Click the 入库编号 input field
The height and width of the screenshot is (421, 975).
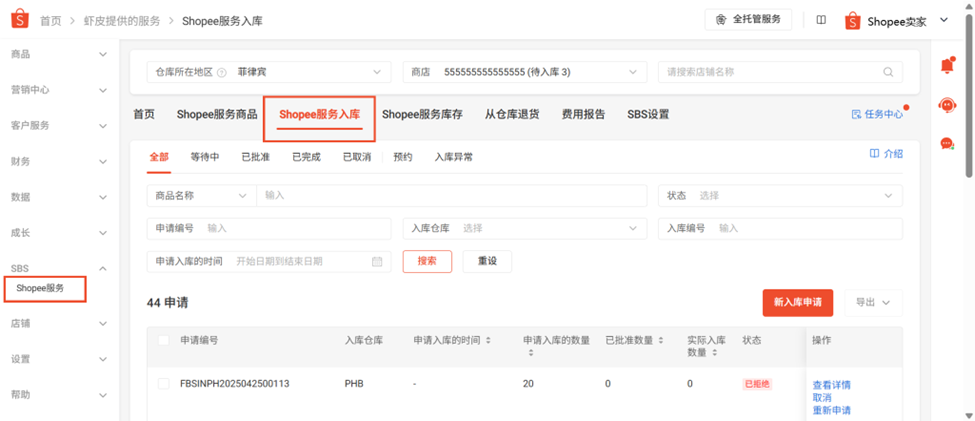pos(780,228)
